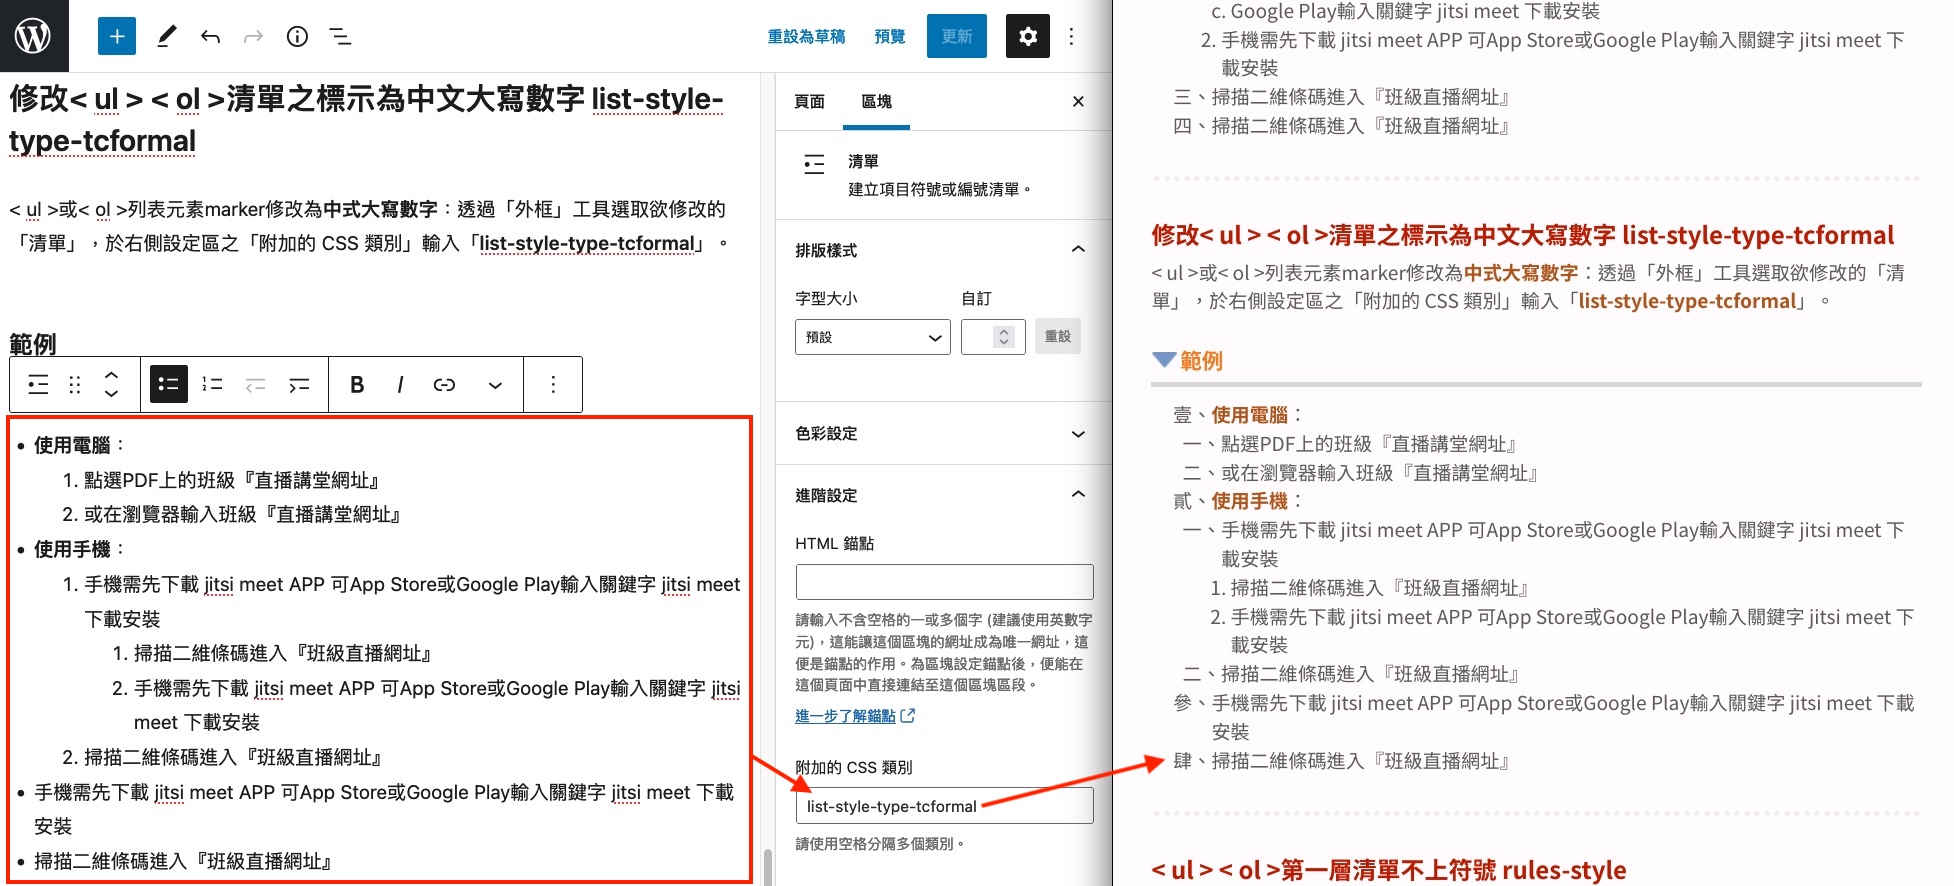
Task: Click the 清單 block description title
Action: click(863, 161)
